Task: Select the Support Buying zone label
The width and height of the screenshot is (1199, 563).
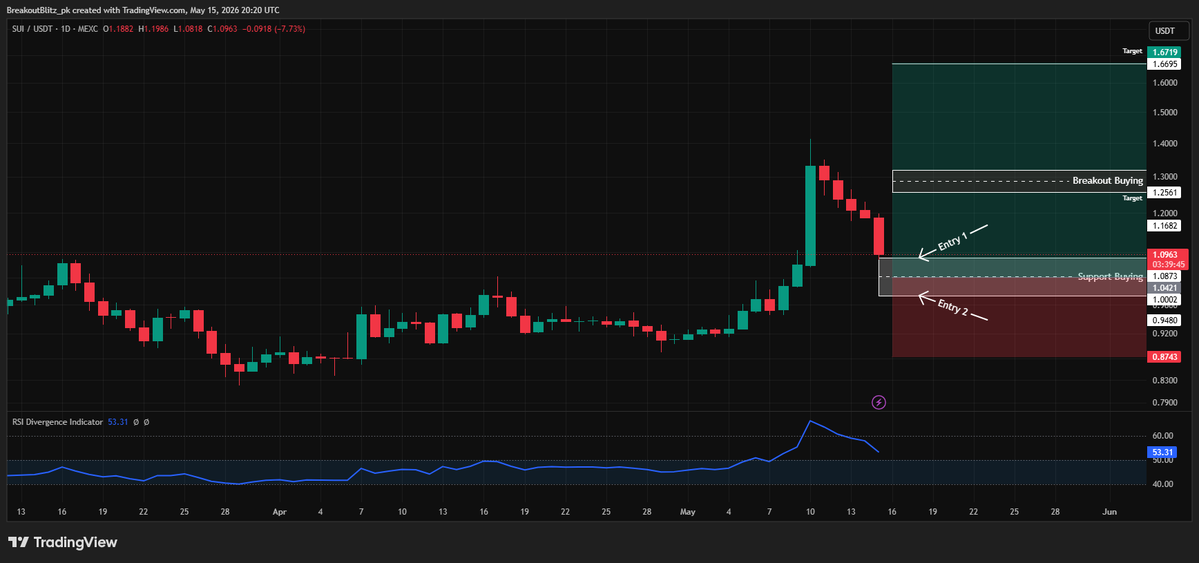Action: click(x=1110, y=276)
